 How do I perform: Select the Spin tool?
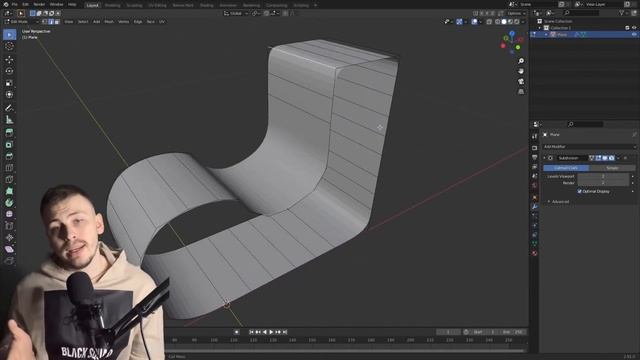[9, 203]
